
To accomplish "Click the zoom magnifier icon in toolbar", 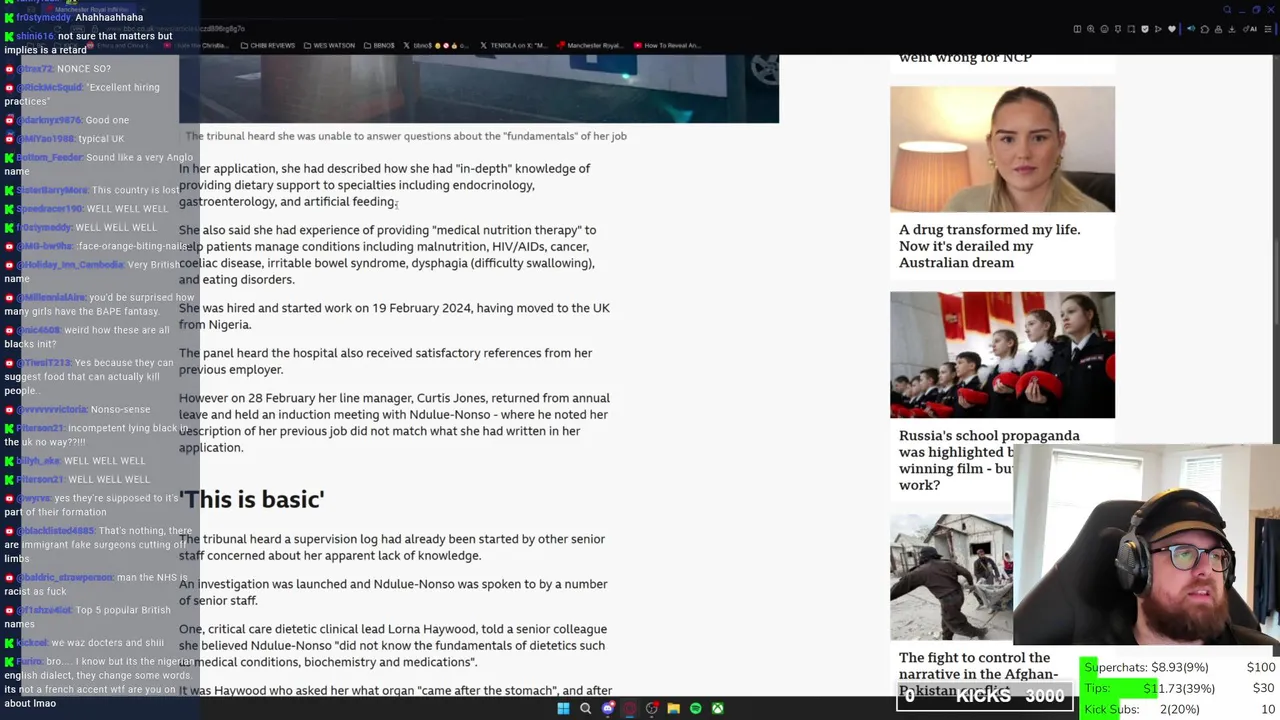I will click(x=1091, y=29).
